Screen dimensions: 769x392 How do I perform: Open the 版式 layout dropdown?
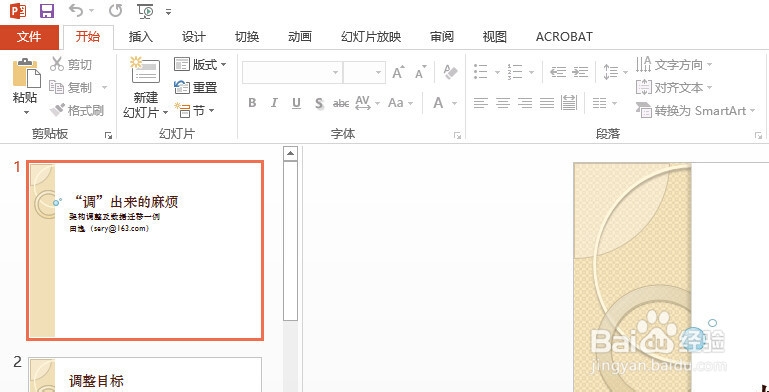coord(200,64)
